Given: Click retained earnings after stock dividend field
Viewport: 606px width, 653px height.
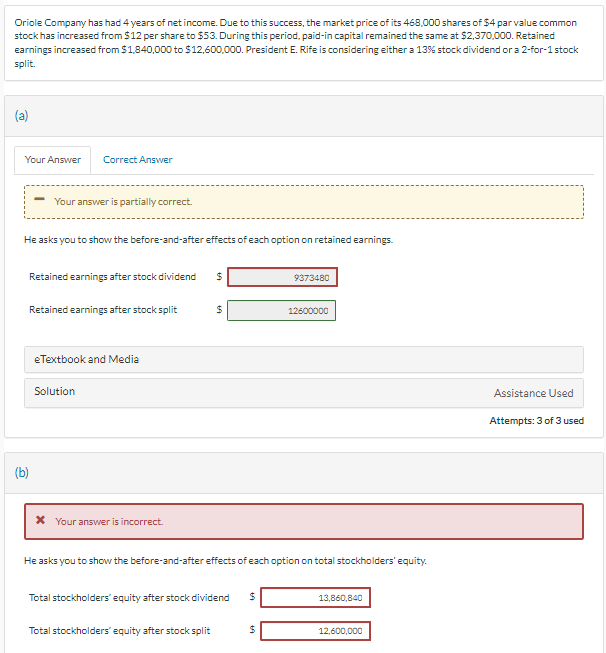Looking at the screenshot, I should [282, 277].
